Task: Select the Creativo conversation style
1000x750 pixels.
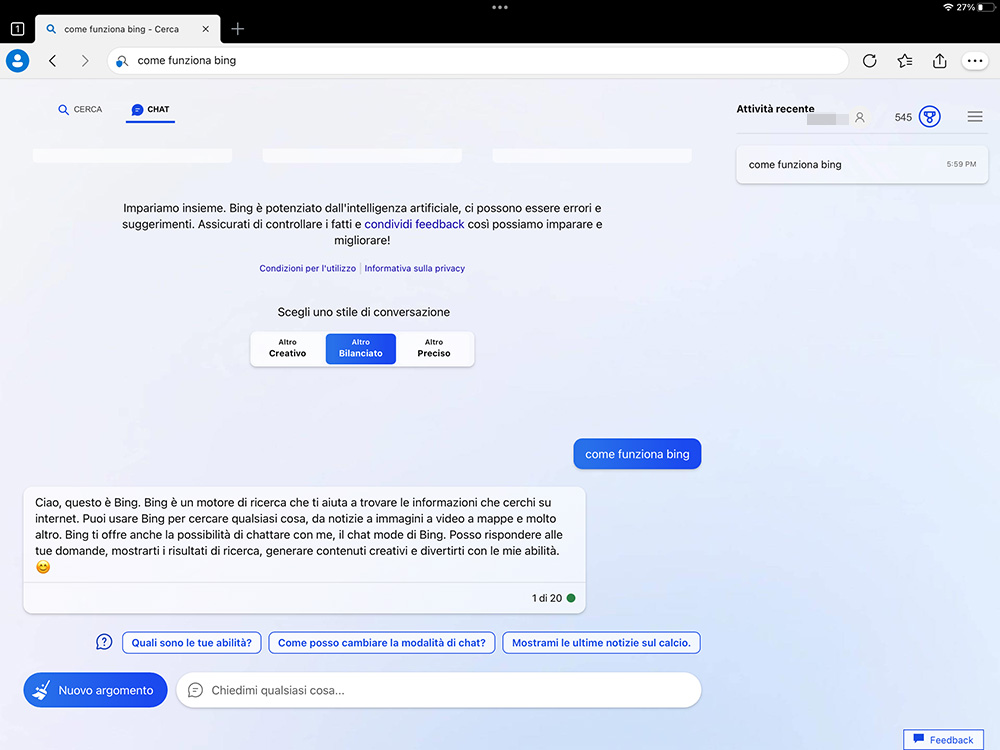Action: click(x=287, y=348)
